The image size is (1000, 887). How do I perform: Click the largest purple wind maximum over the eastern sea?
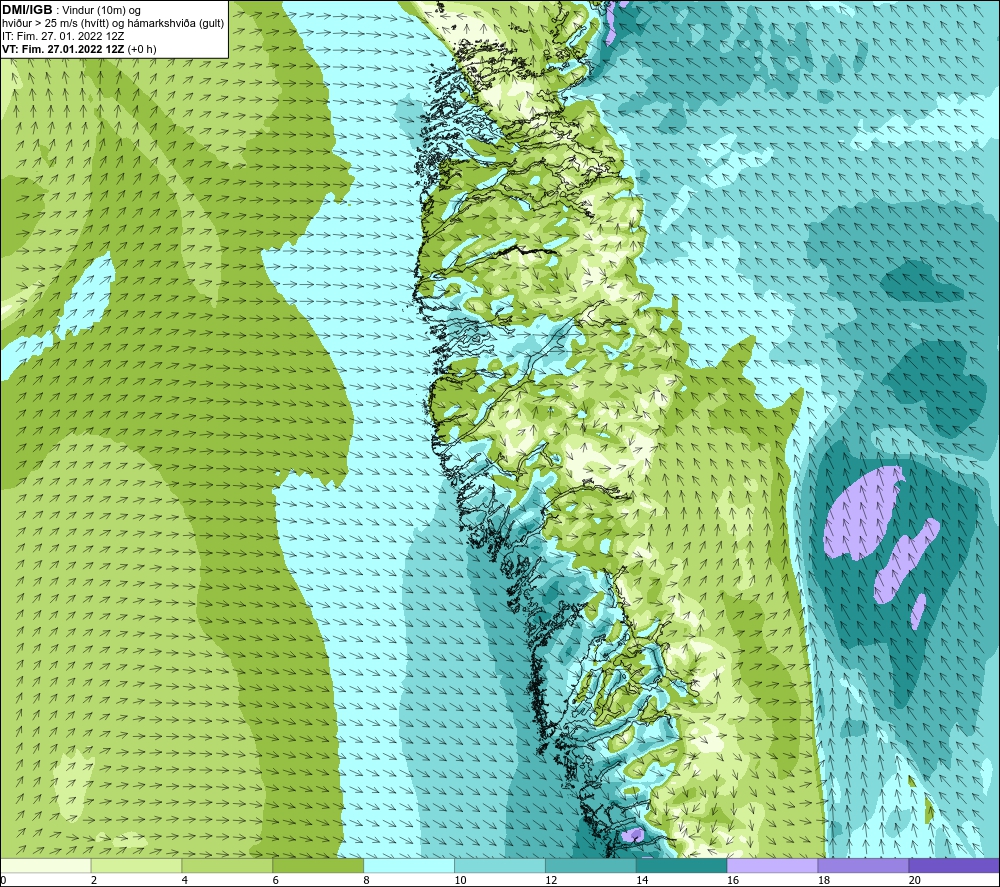(861, 513)
